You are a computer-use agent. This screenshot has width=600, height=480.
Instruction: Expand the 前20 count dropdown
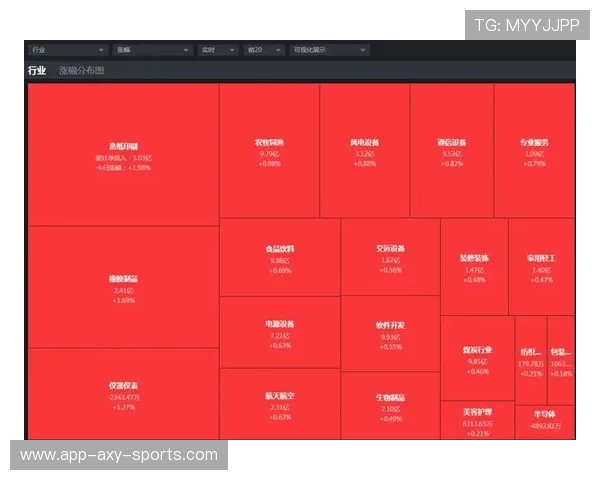pyautogui.click(x=263, y=49)
